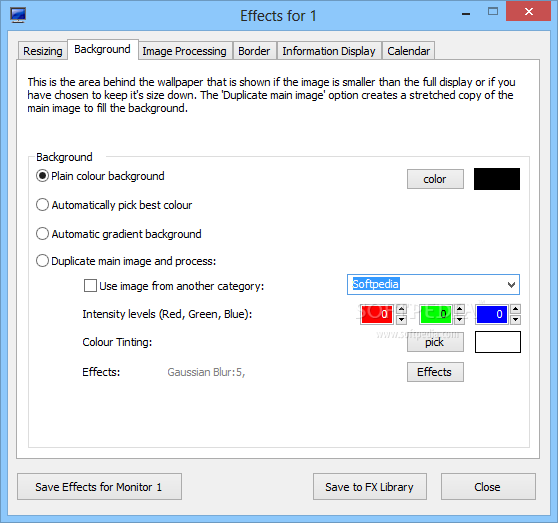Click the red intensity value field
This screenshot has height=523, width=558.
[x=376, y=314]
